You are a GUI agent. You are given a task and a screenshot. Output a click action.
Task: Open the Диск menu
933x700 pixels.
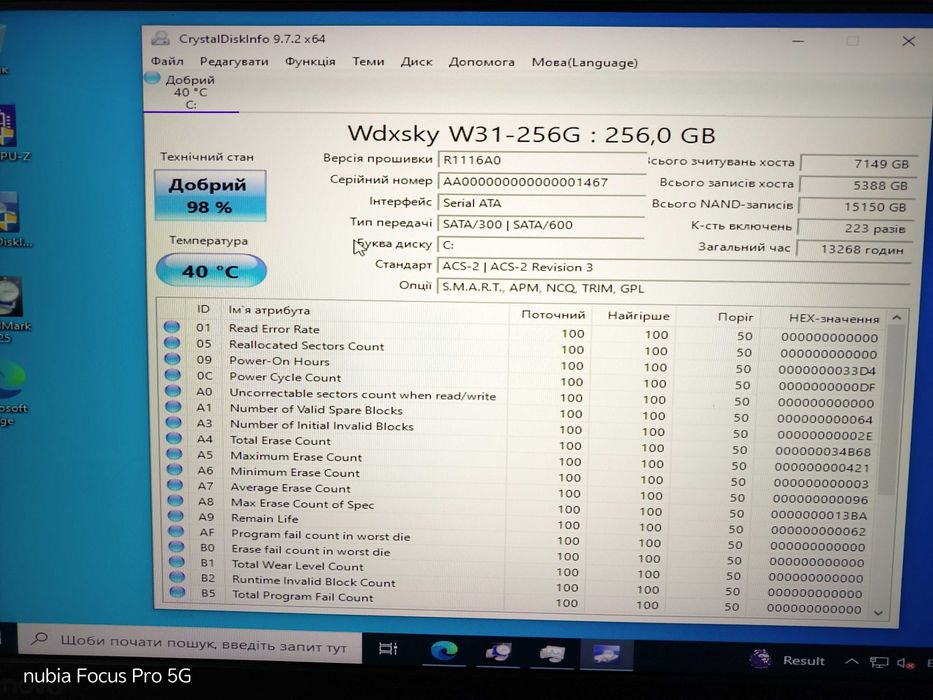(417, 62)
